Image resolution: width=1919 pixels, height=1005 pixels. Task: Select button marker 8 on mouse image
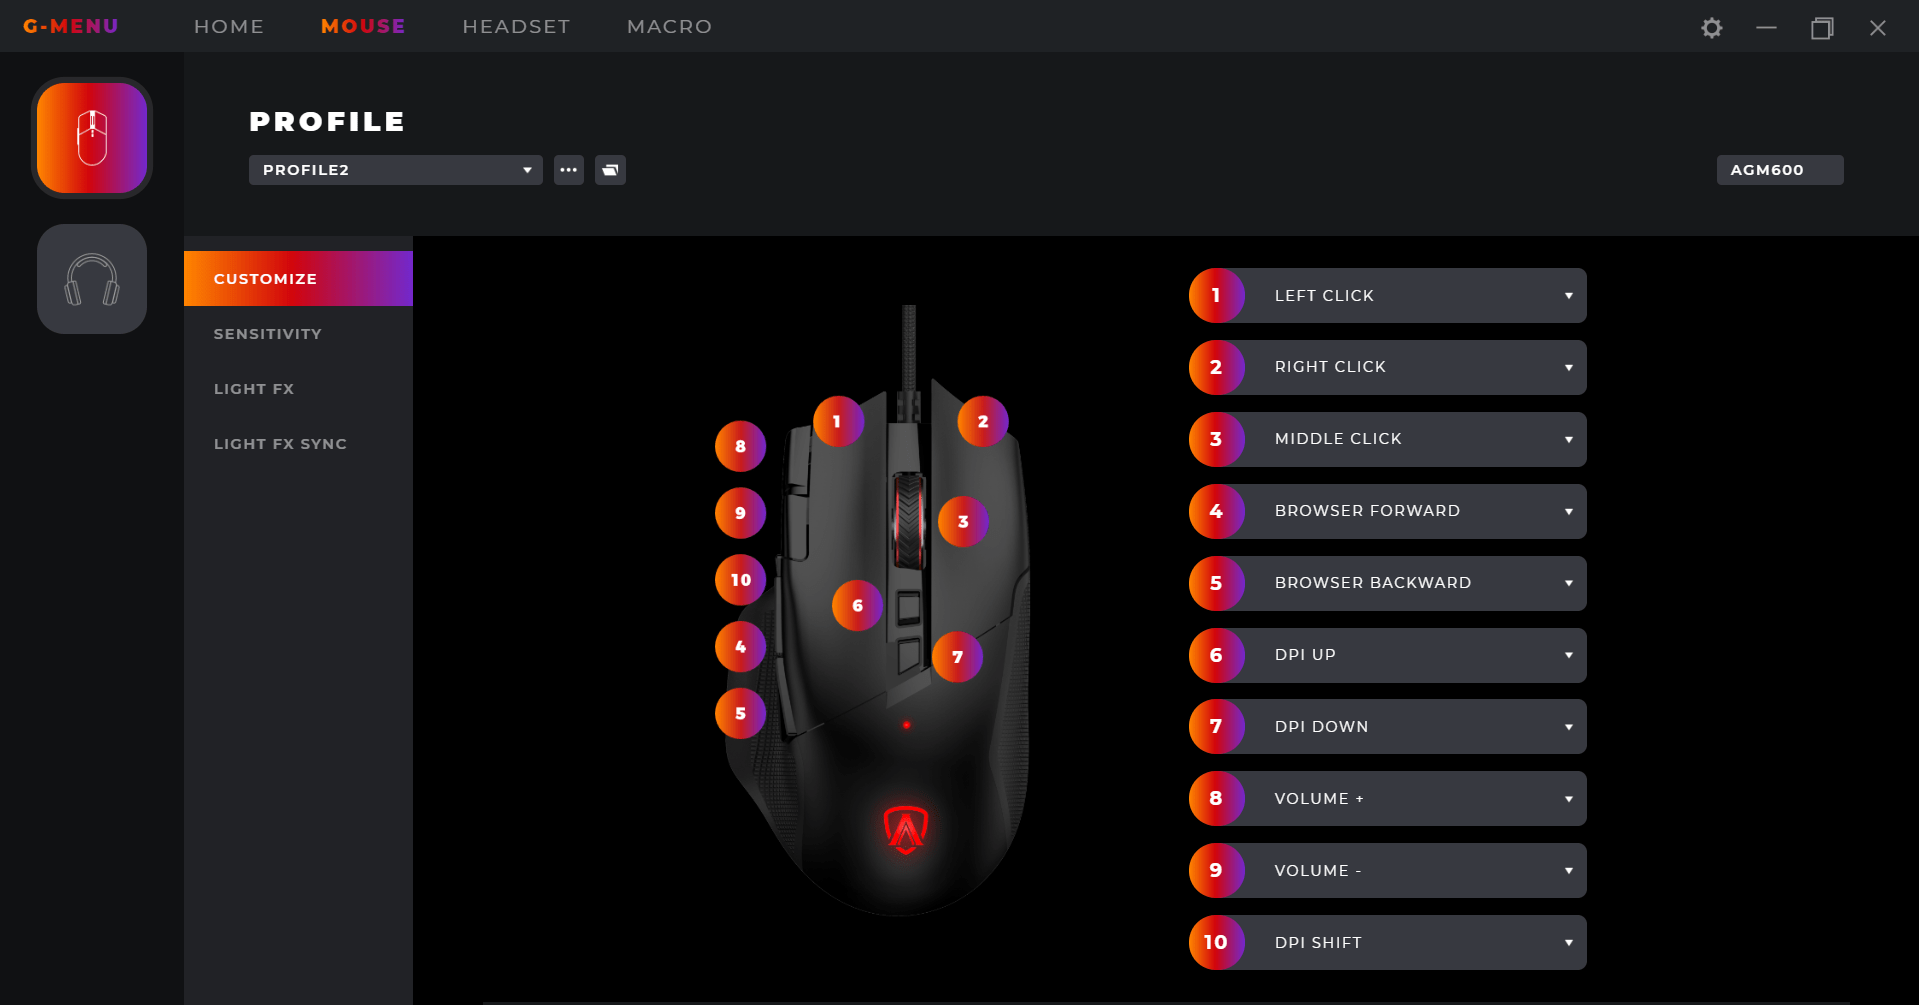pos(740,446)
